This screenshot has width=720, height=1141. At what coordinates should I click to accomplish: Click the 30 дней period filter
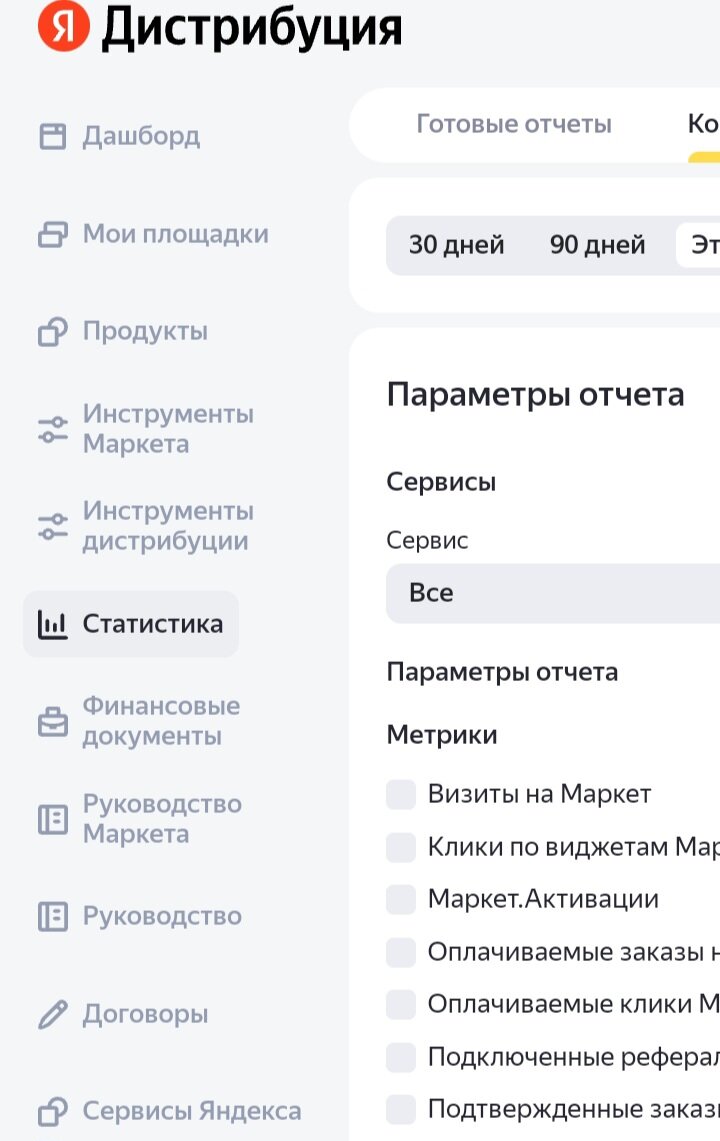pos(455,244)
